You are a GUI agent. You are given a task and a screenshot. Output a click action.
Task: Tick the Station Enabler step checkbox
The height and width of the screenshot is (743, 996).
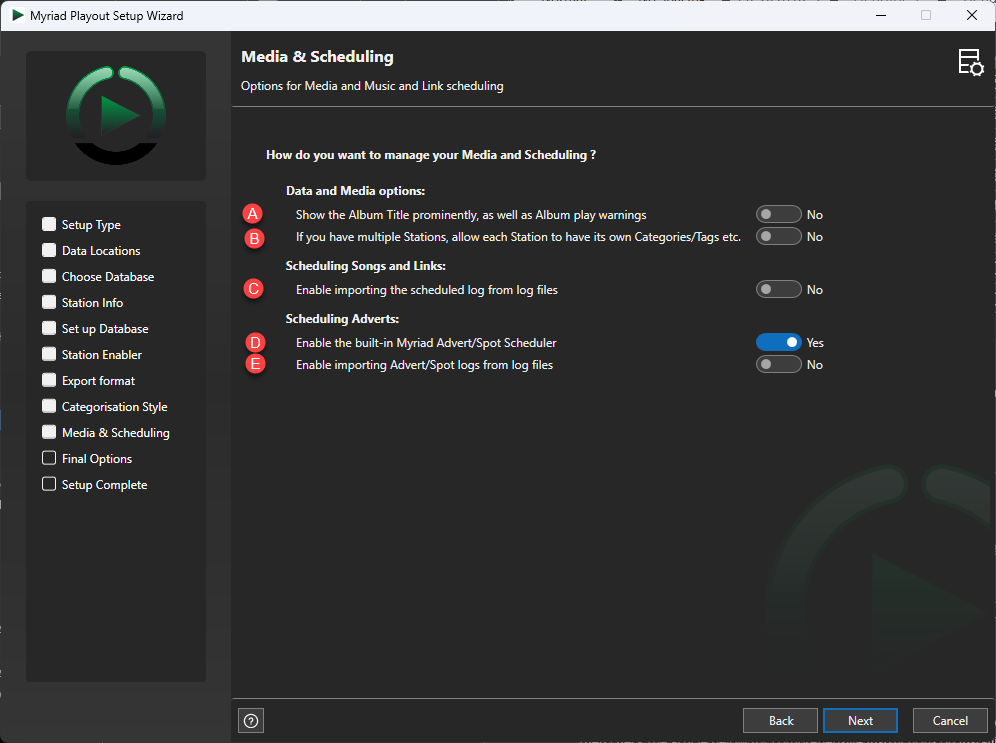coord(49,354)
